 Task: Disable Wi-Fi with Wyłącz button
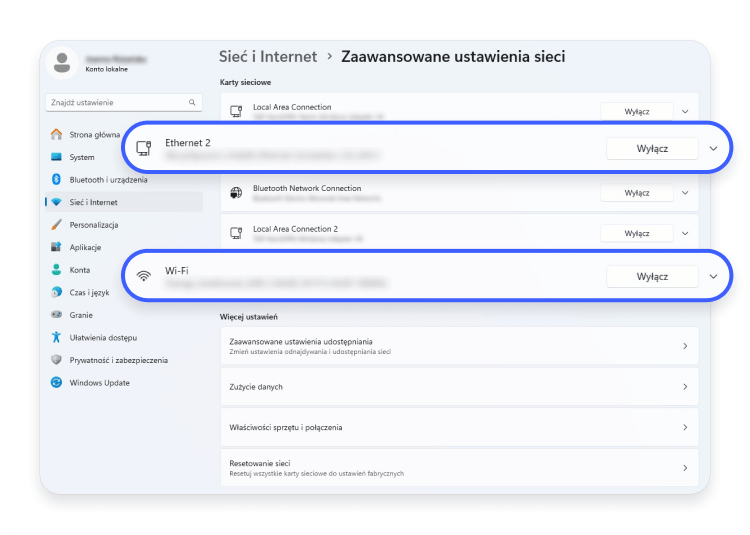coord(652,276)
